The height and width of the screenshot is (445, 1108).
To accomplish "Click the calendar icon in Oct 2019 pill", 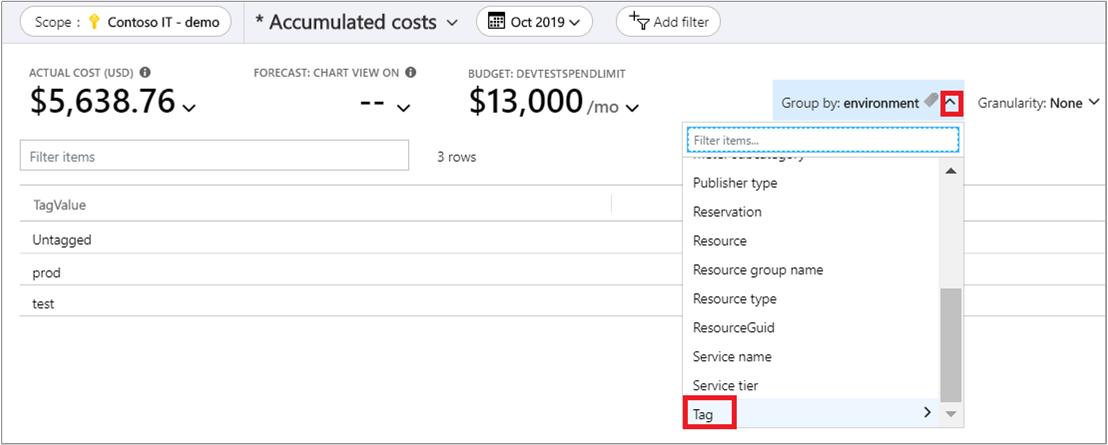I will pyautogui.click(x=497, y=21).
